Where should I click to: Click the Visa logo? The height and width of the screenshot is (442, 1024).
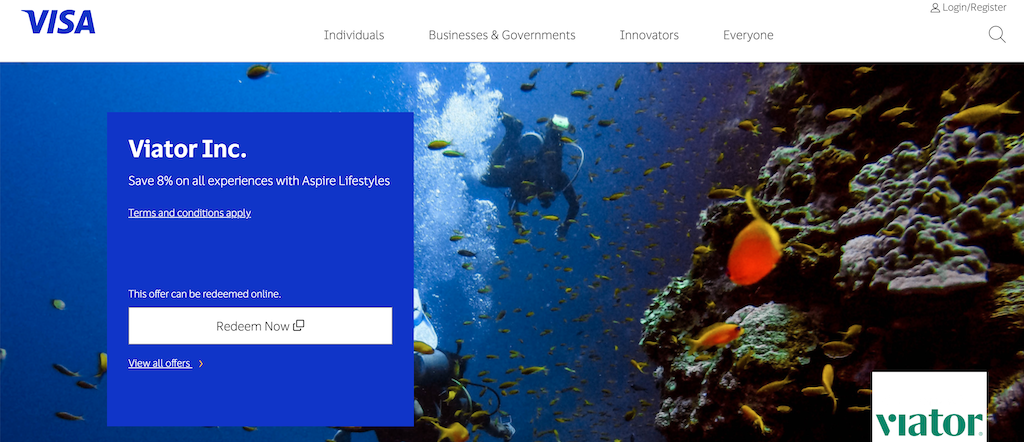[x=58, y=22]
